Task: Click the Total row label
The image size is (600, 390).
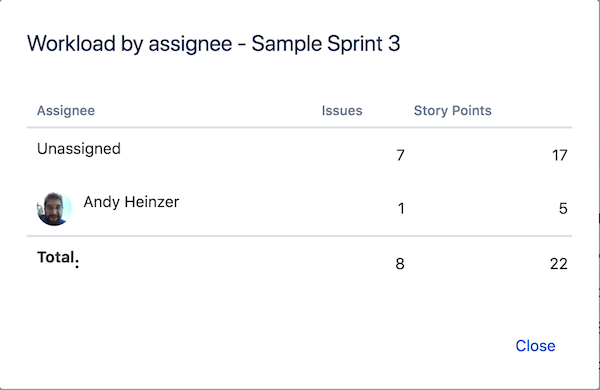Action: [58, 258]
